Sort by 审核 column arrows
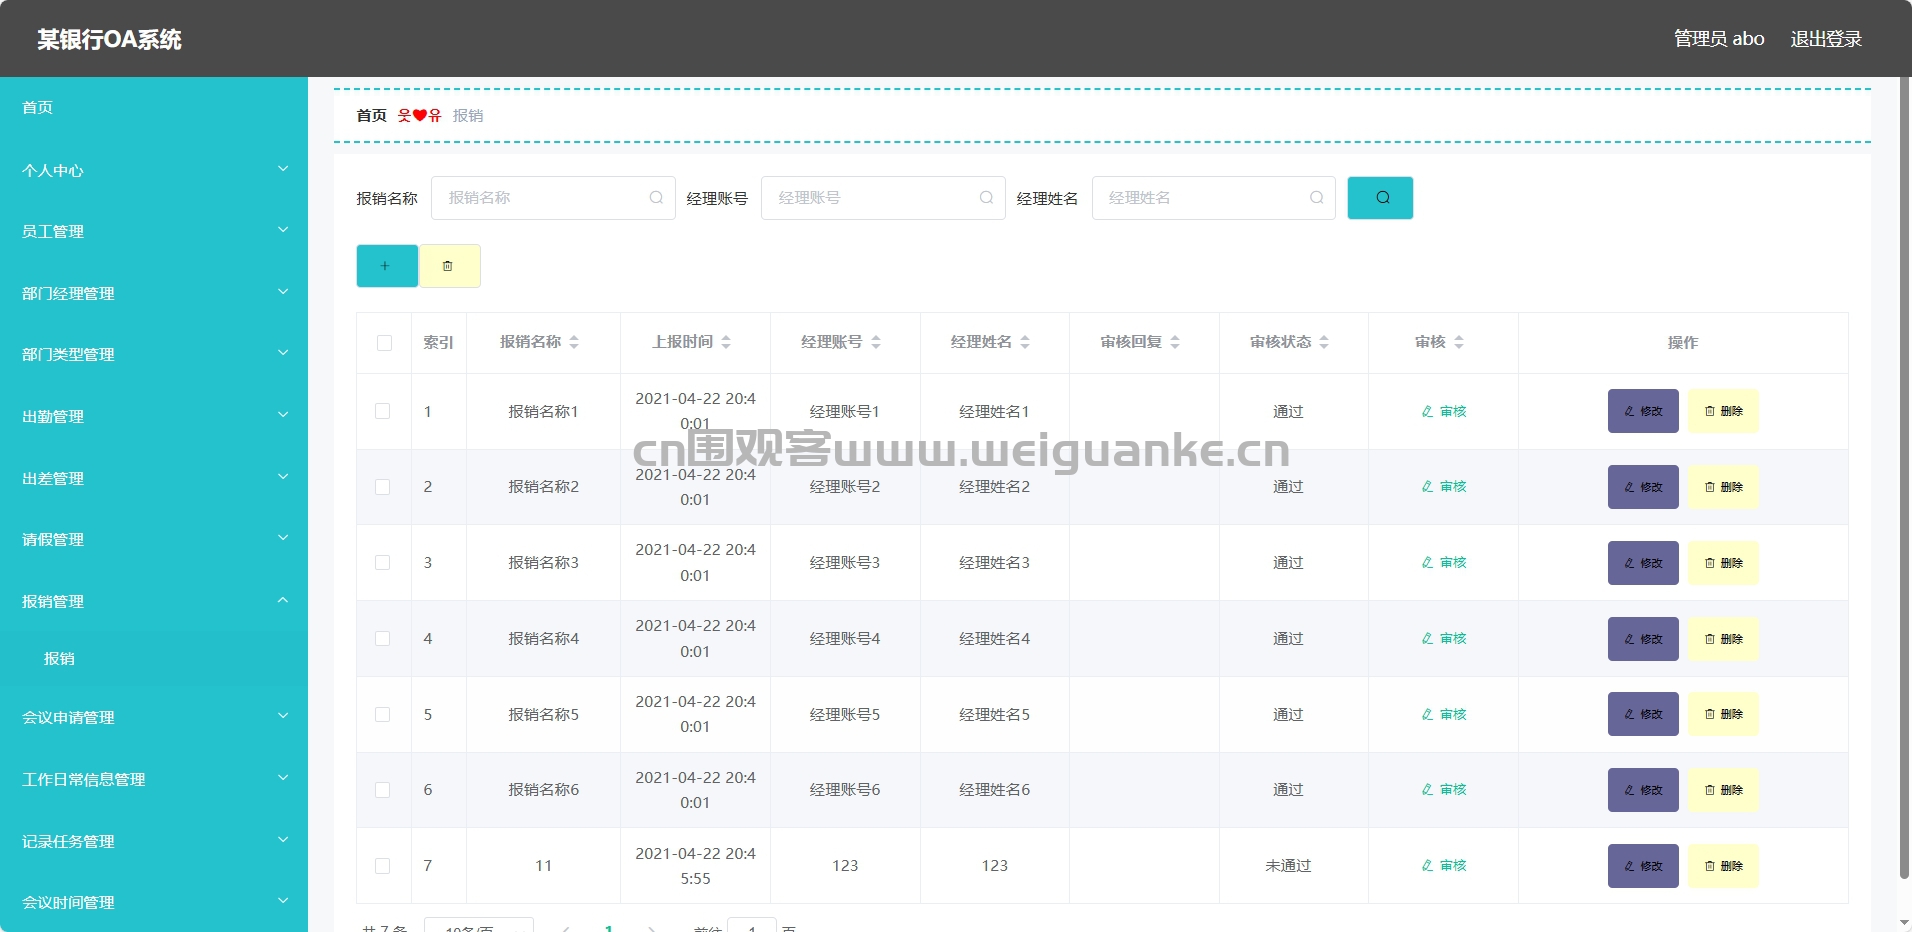 pos(1459,342)
